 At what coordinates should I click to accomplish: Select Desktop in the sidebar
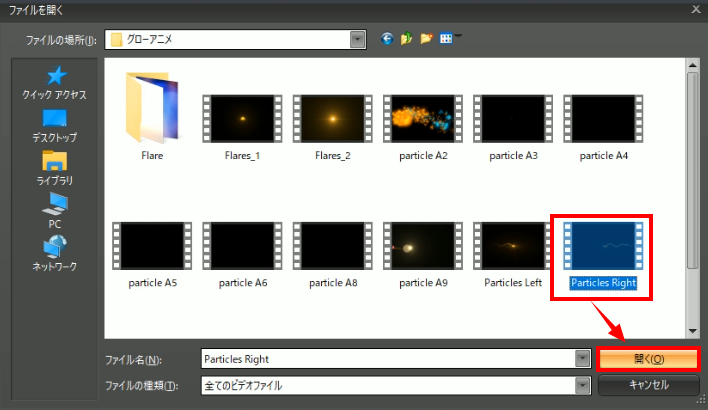point(55,124)
